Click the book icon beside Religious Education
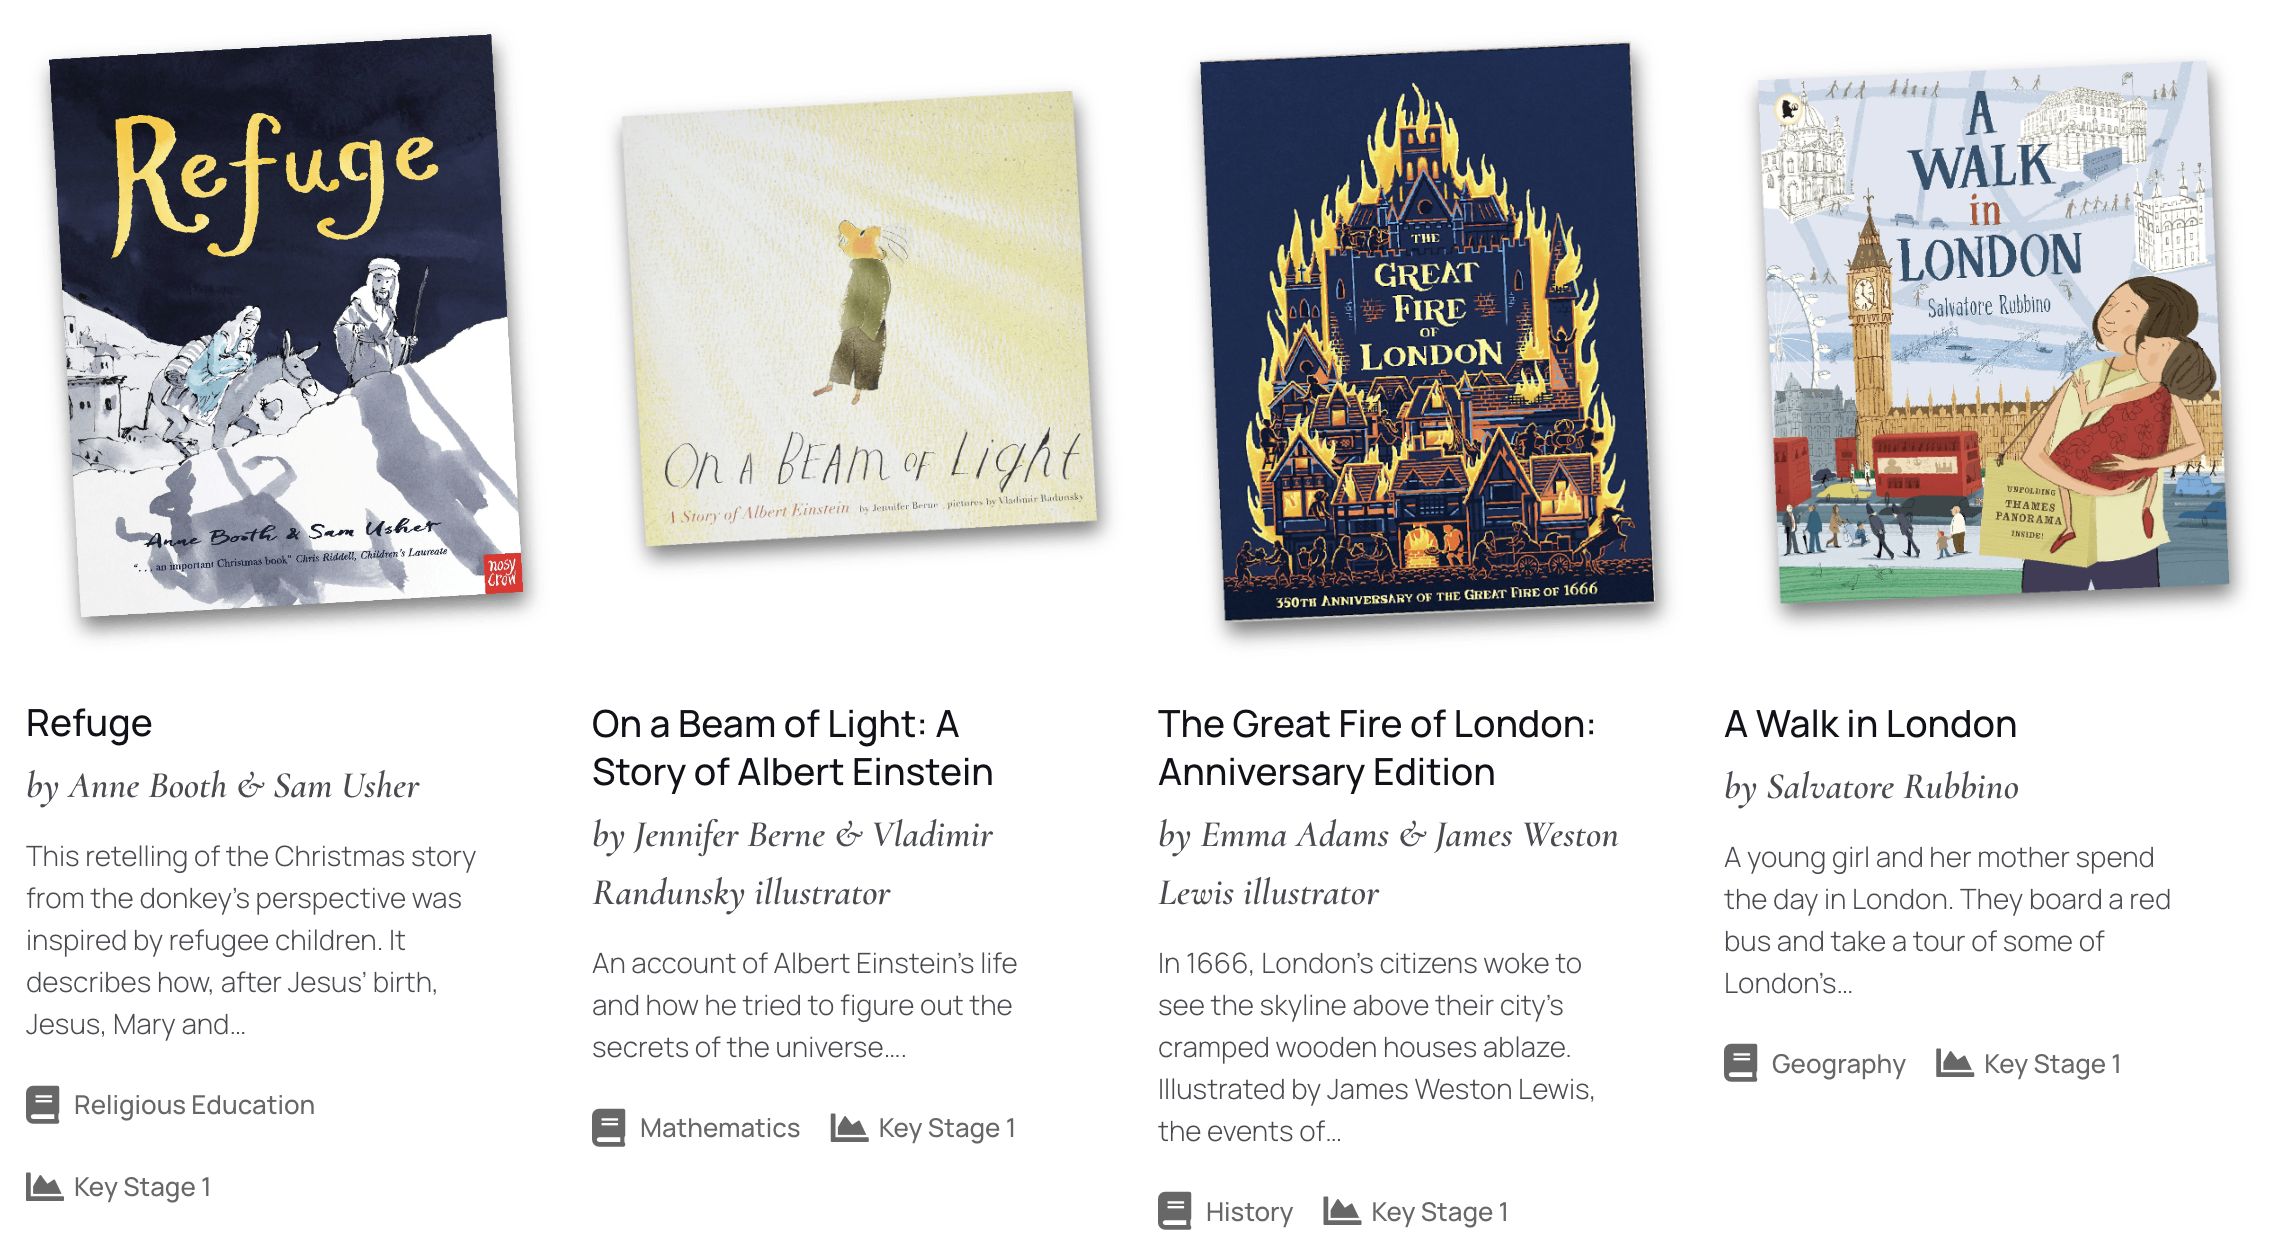The image size is (2272, 1238). point(43,1105)
